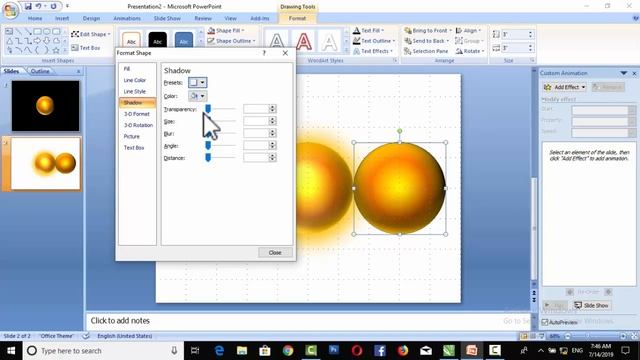Image resolution: width=640 pixels, height=360 pixels.
Task: Adjust the shadow Transparency slider
Action: point(208,109)
